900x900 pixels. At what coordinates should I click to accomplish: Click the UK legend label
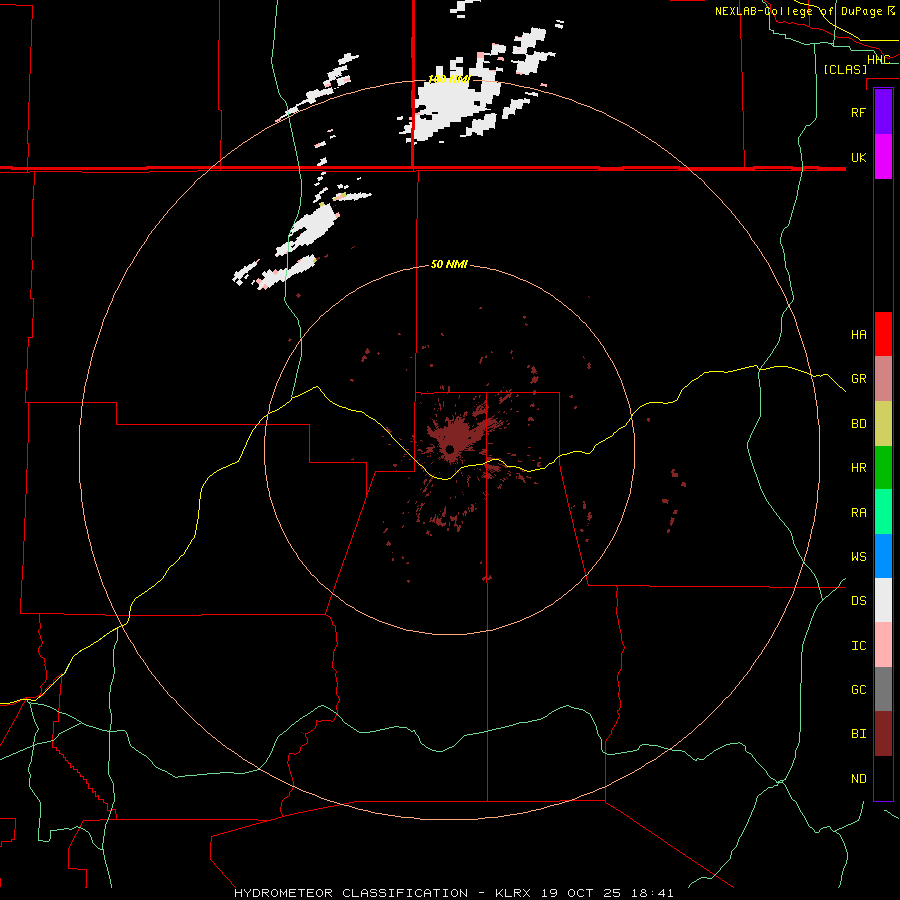[858, 157]
